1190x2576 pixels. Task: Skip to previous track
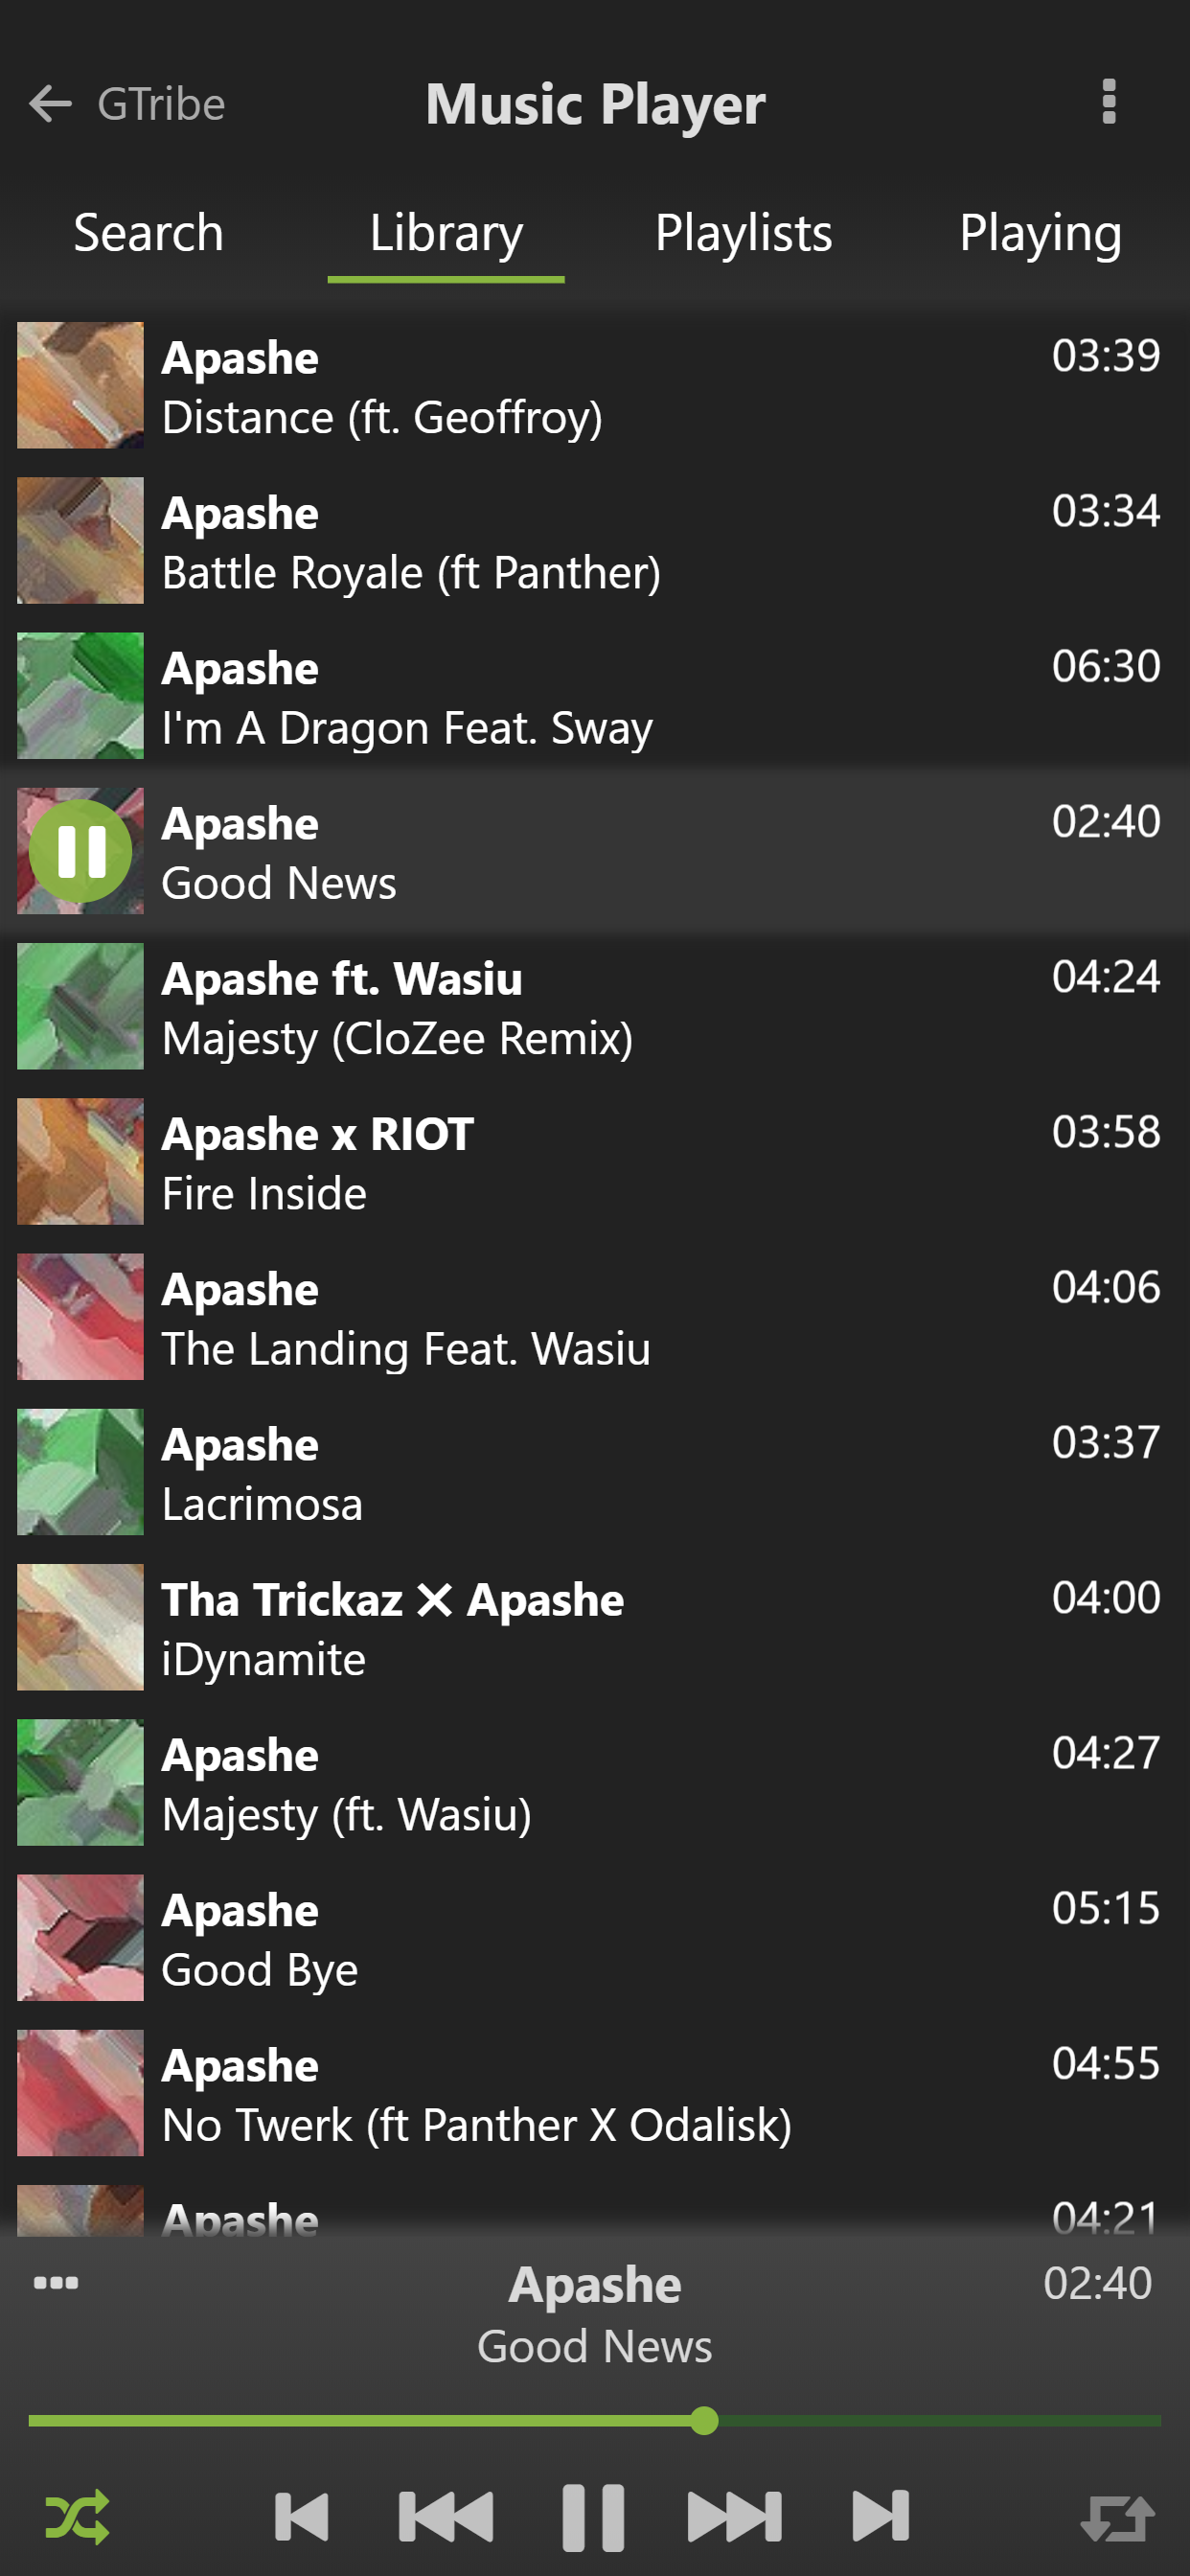pyautogui.click(x=302, y=2516)
